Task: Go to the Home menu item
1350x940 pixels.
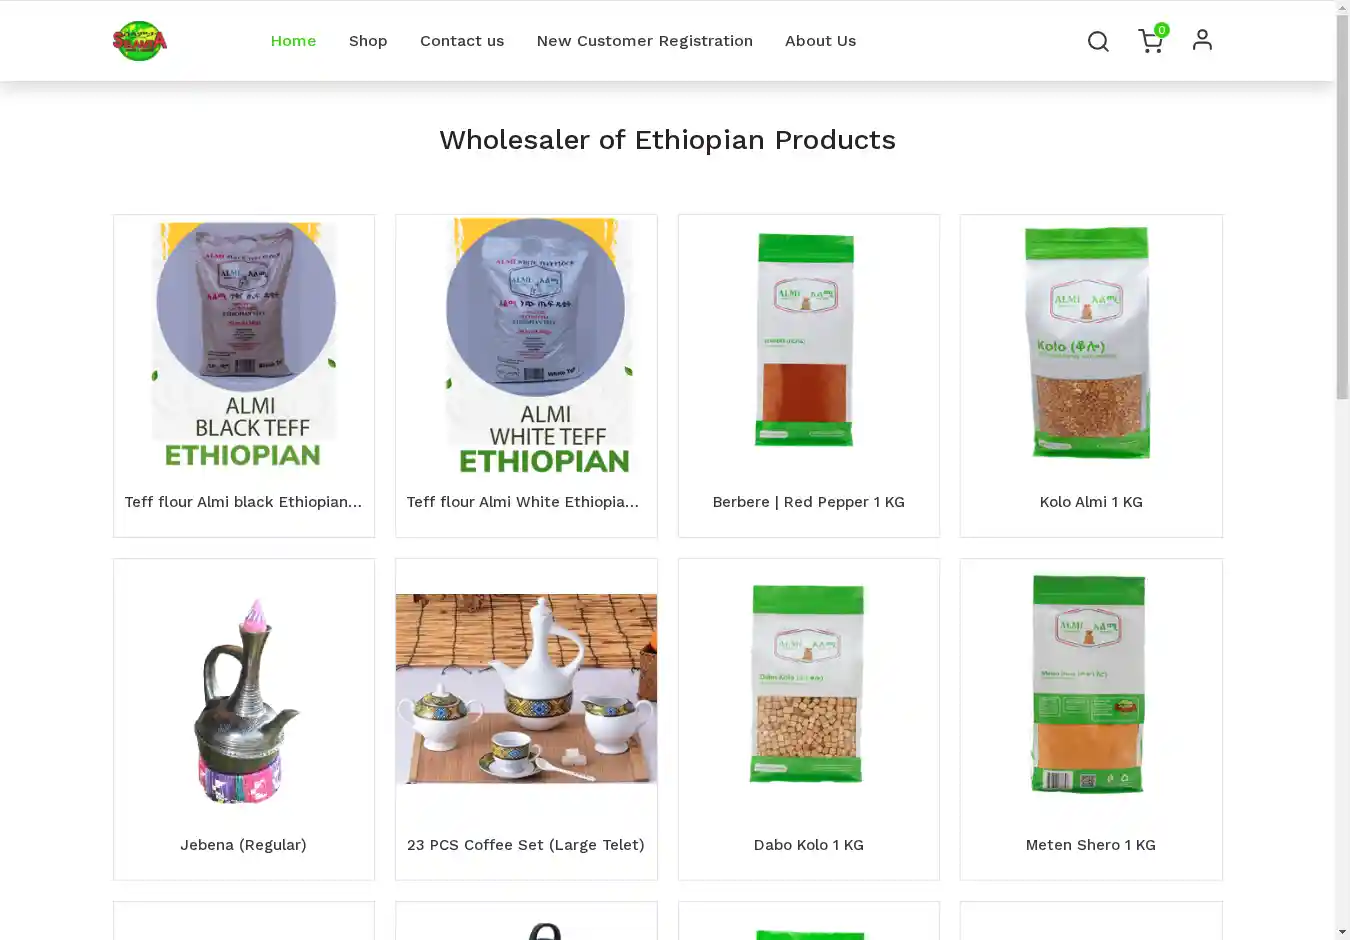Action: [293, 41]
